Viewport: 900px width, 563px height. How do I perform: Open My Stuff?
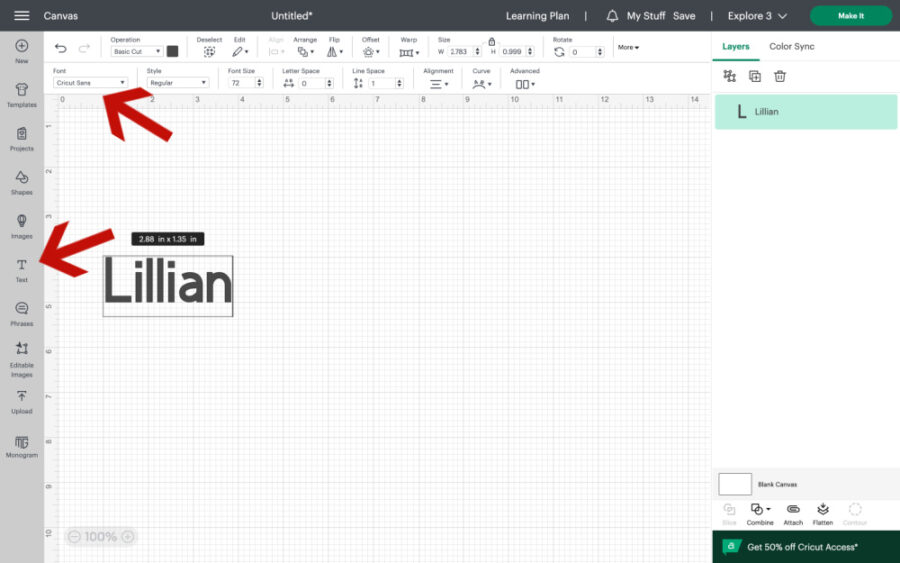(x=646, y=16)
